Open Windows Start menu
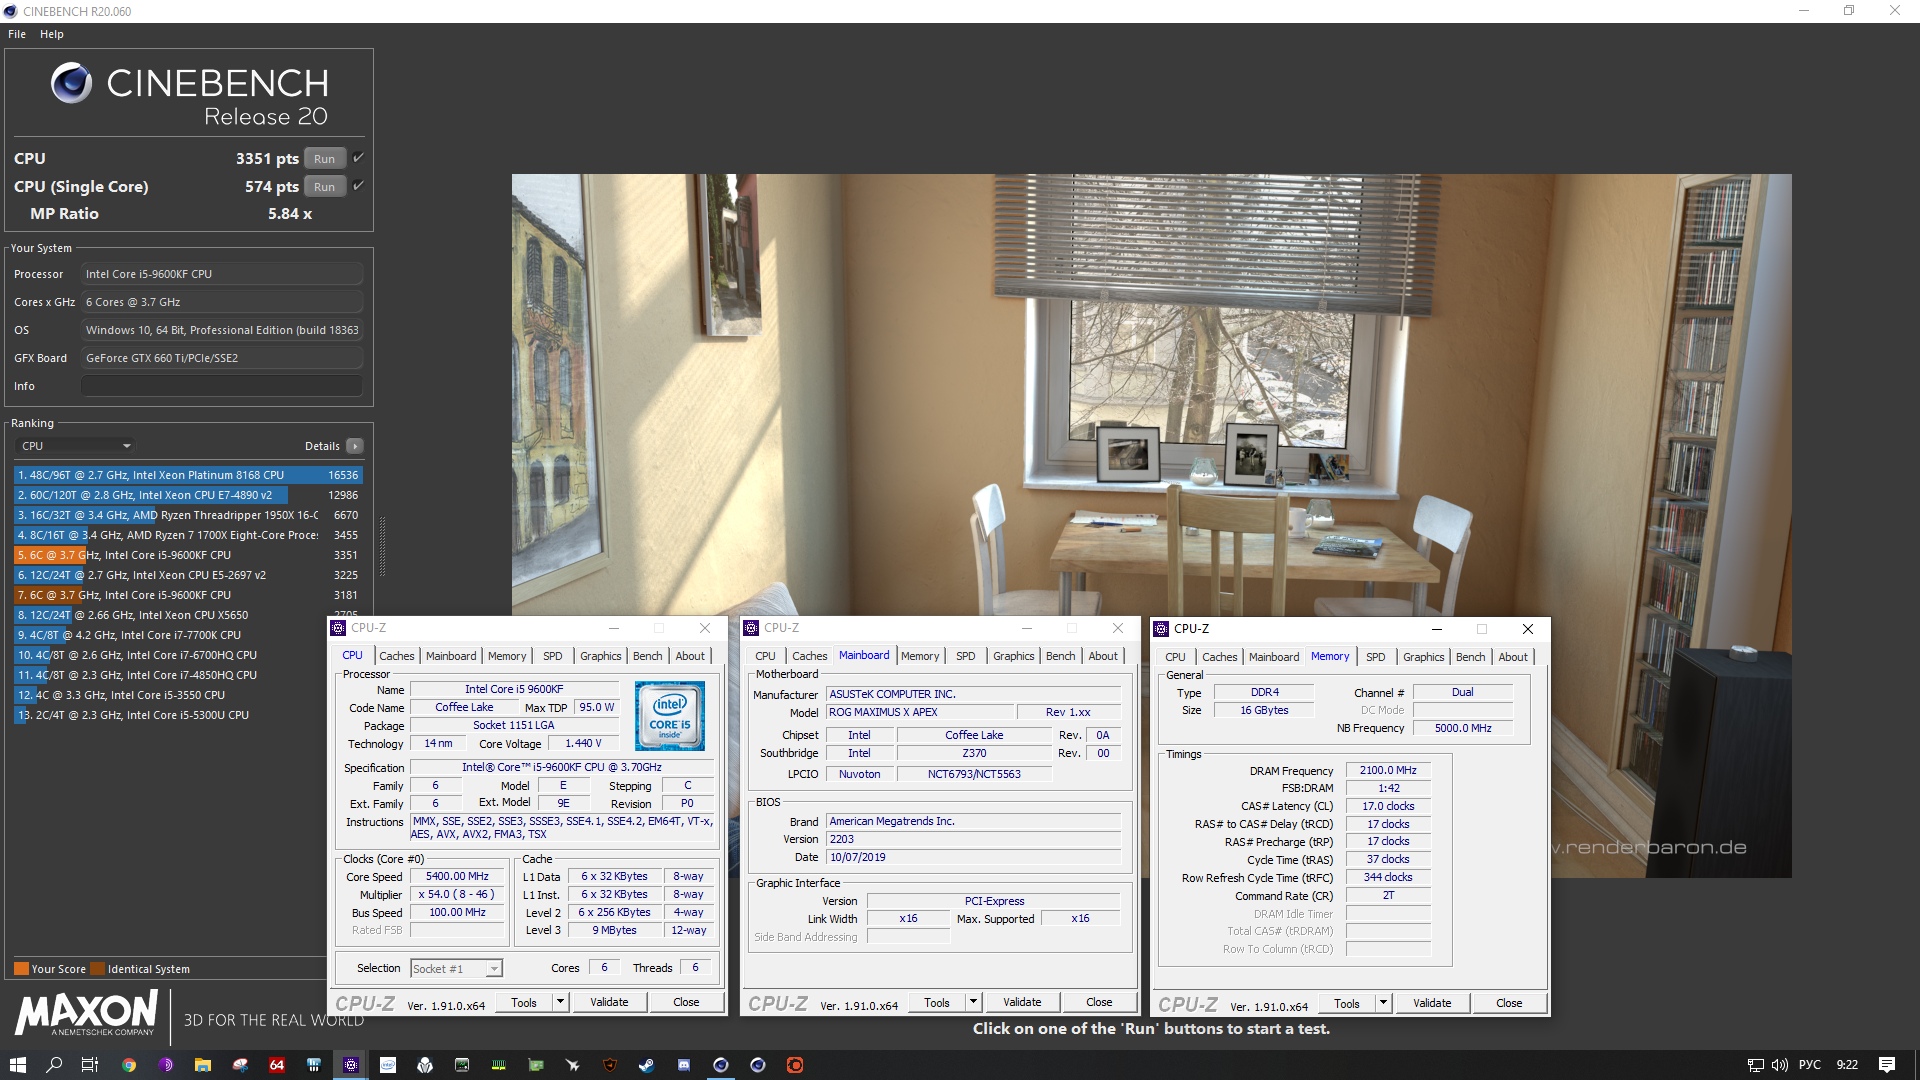The image size is (1920, 1080). point(17,1065)
